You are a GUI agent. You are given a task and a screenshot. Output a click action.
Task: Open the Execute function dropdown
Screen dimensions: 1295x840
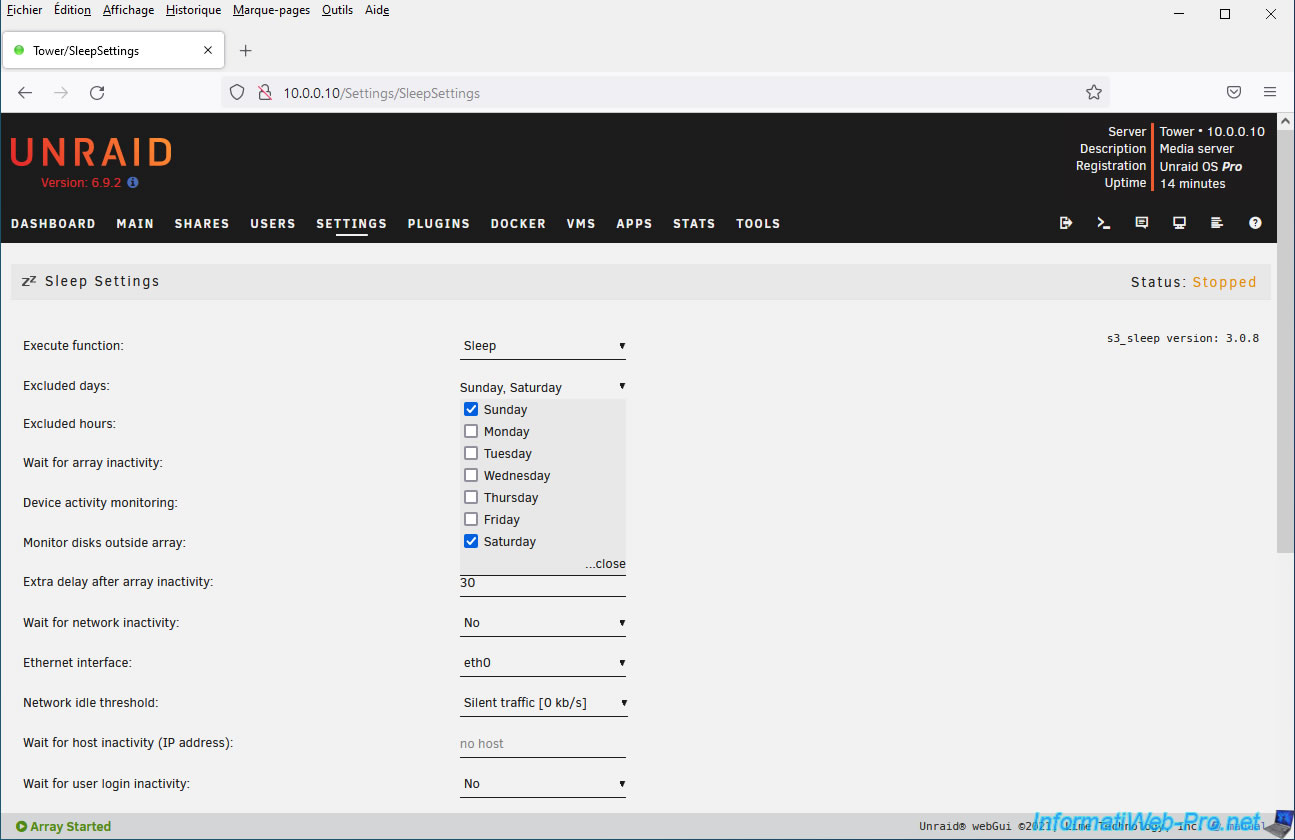[543, 346]
